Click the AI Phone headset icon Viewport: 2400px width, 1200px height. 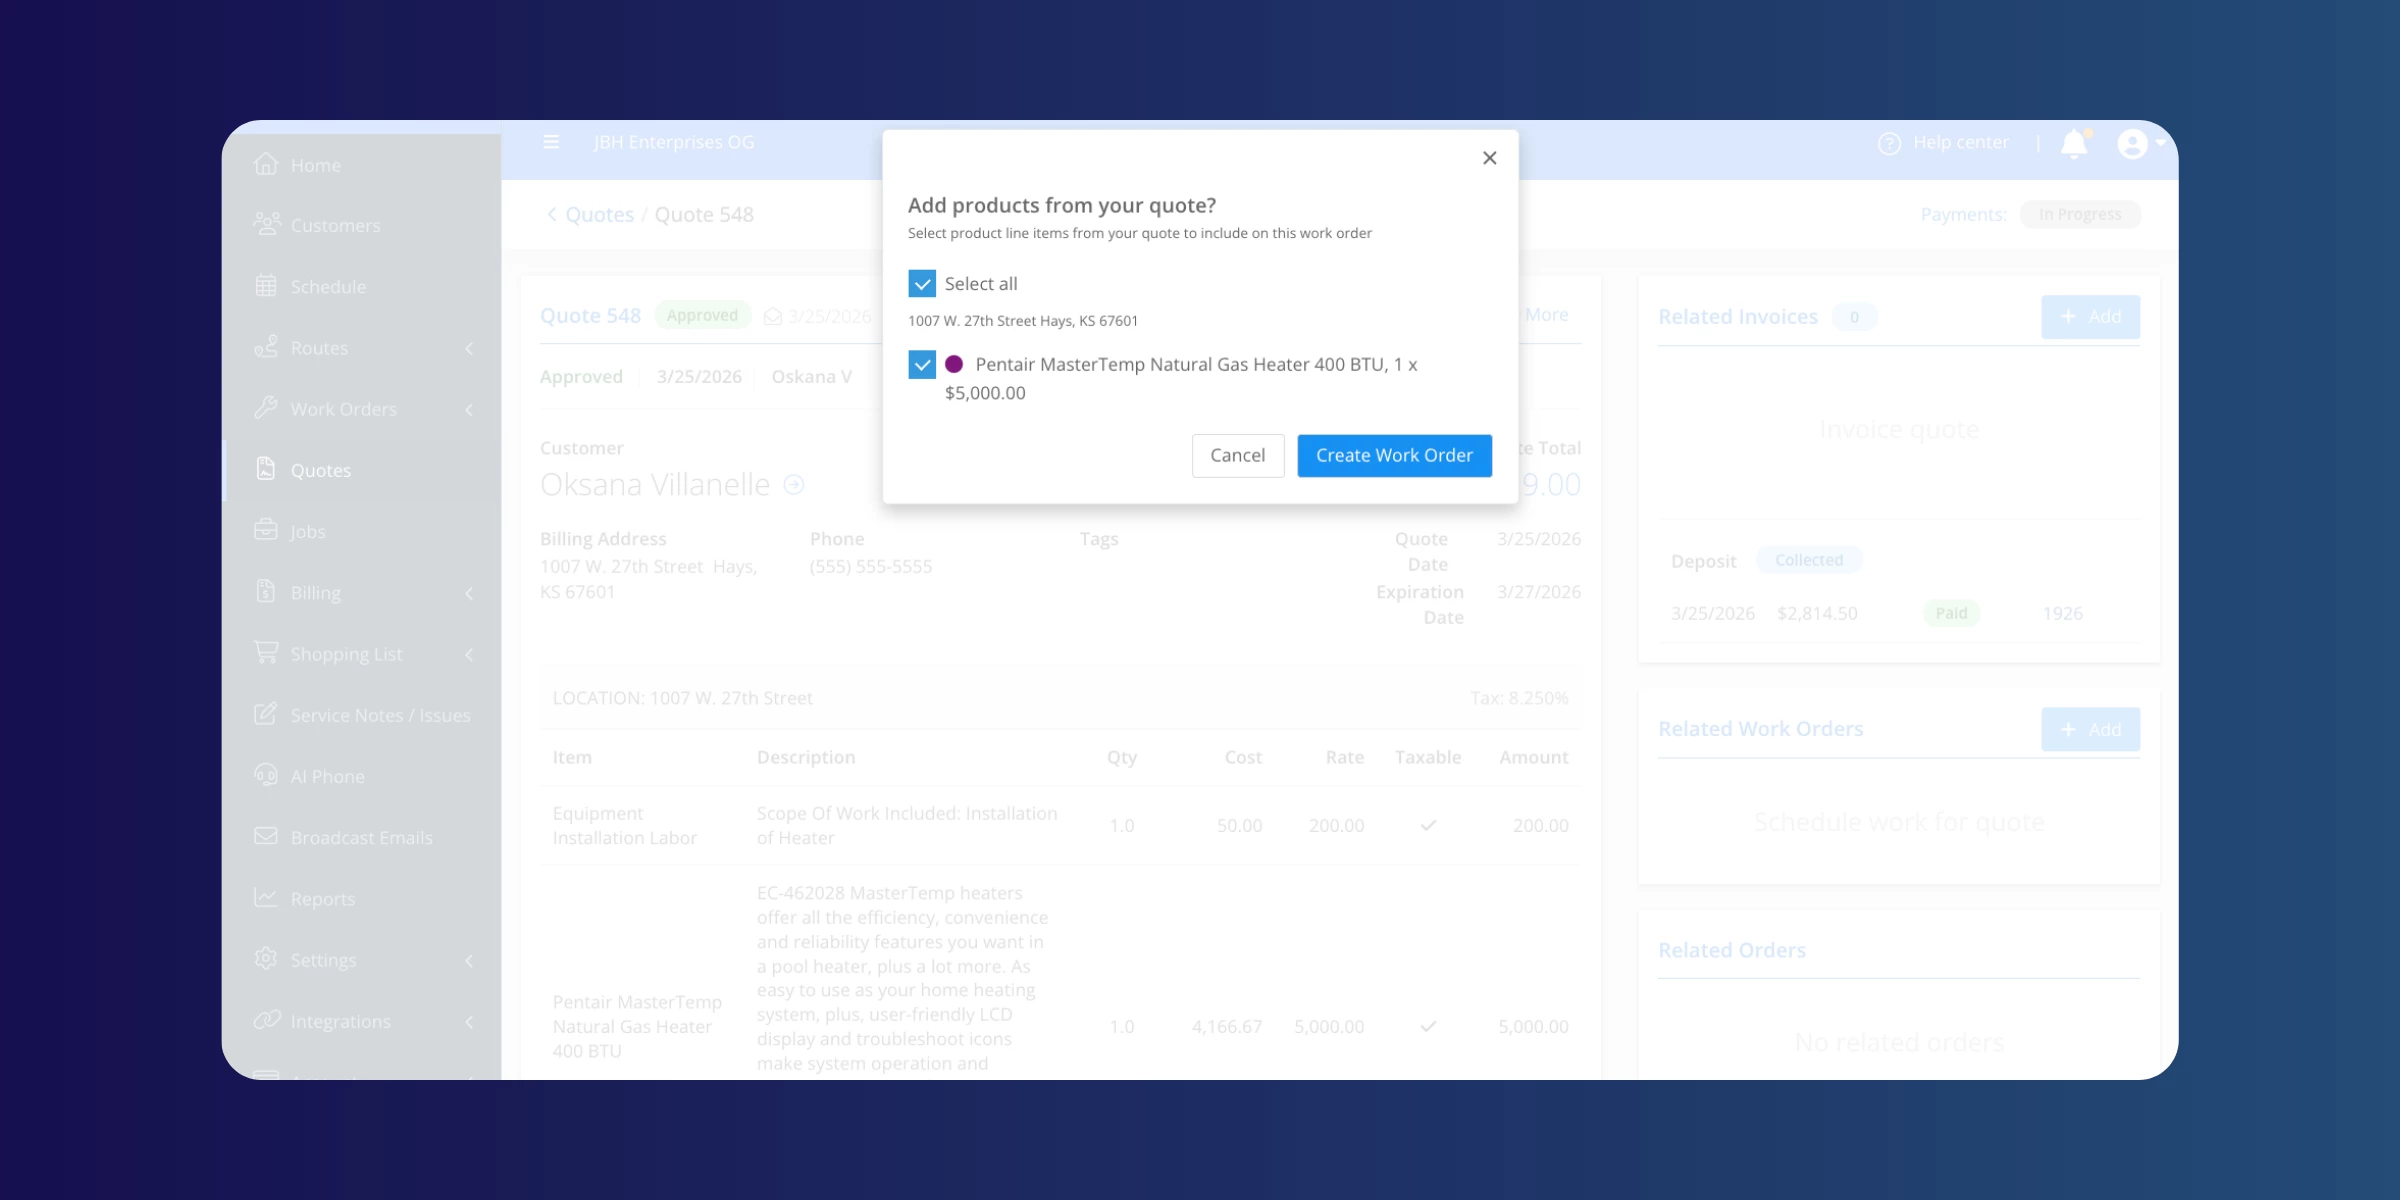266,775
